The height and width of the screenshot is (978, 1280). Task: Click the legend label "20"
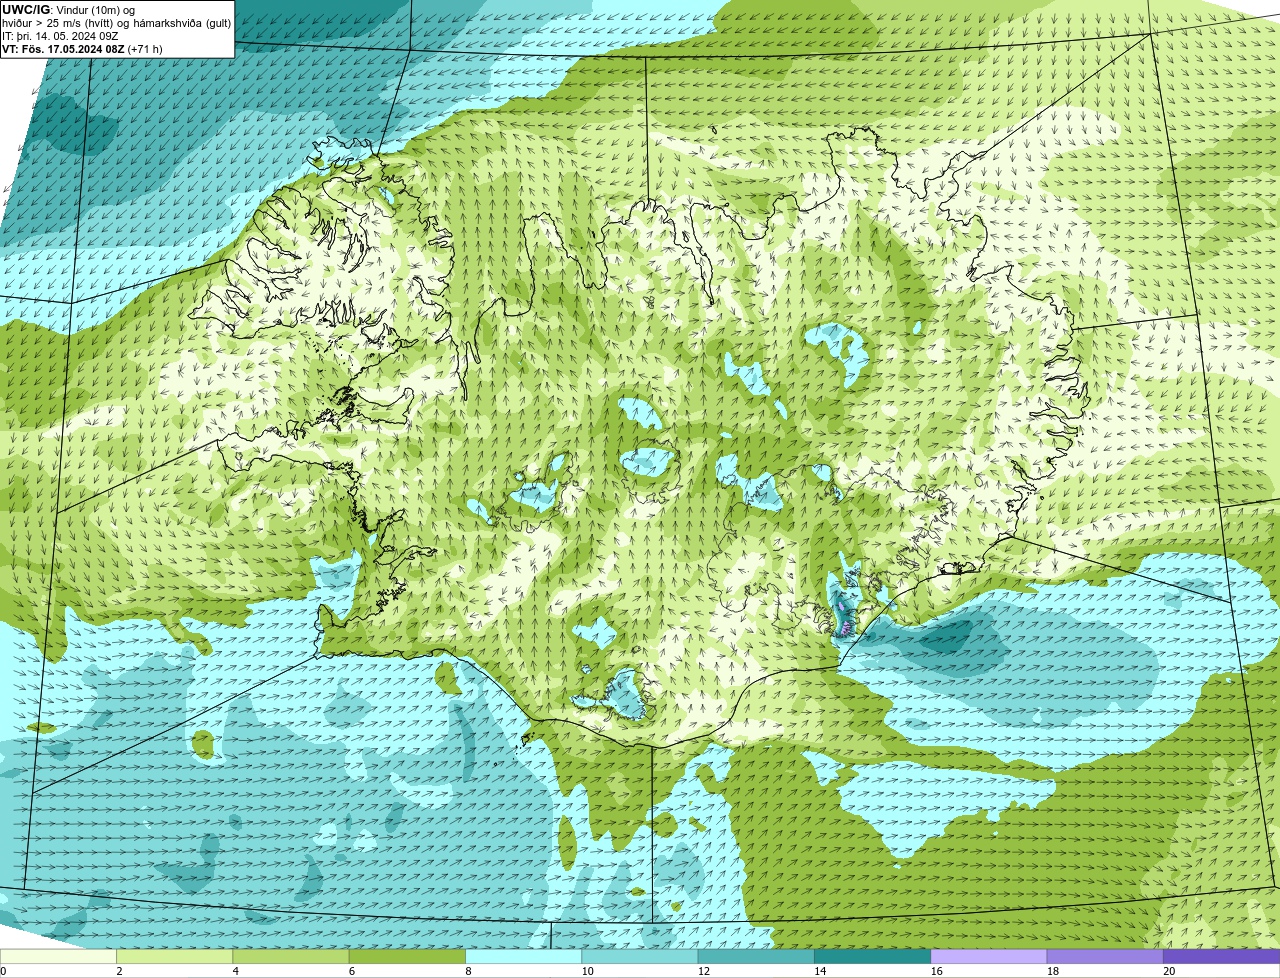click(x=1169, y=971)
